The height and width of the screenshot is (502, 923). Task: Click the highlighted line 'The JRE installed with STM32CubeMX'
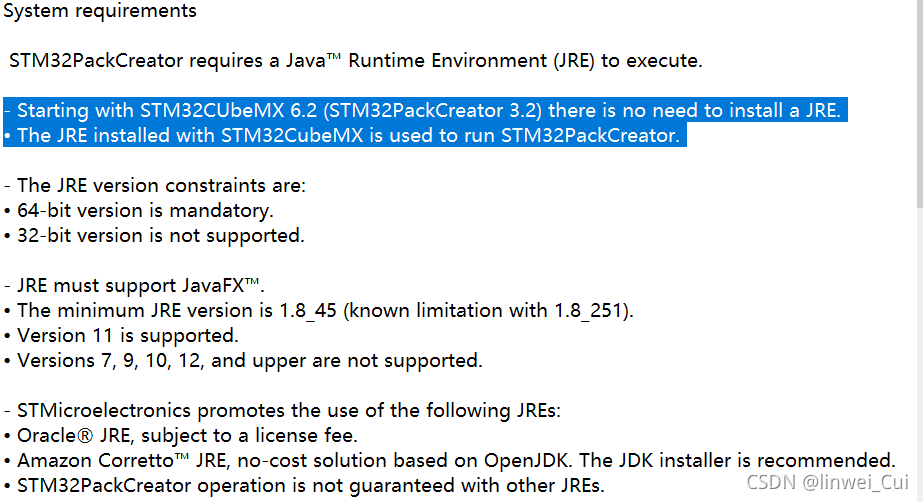coord(345,135)
